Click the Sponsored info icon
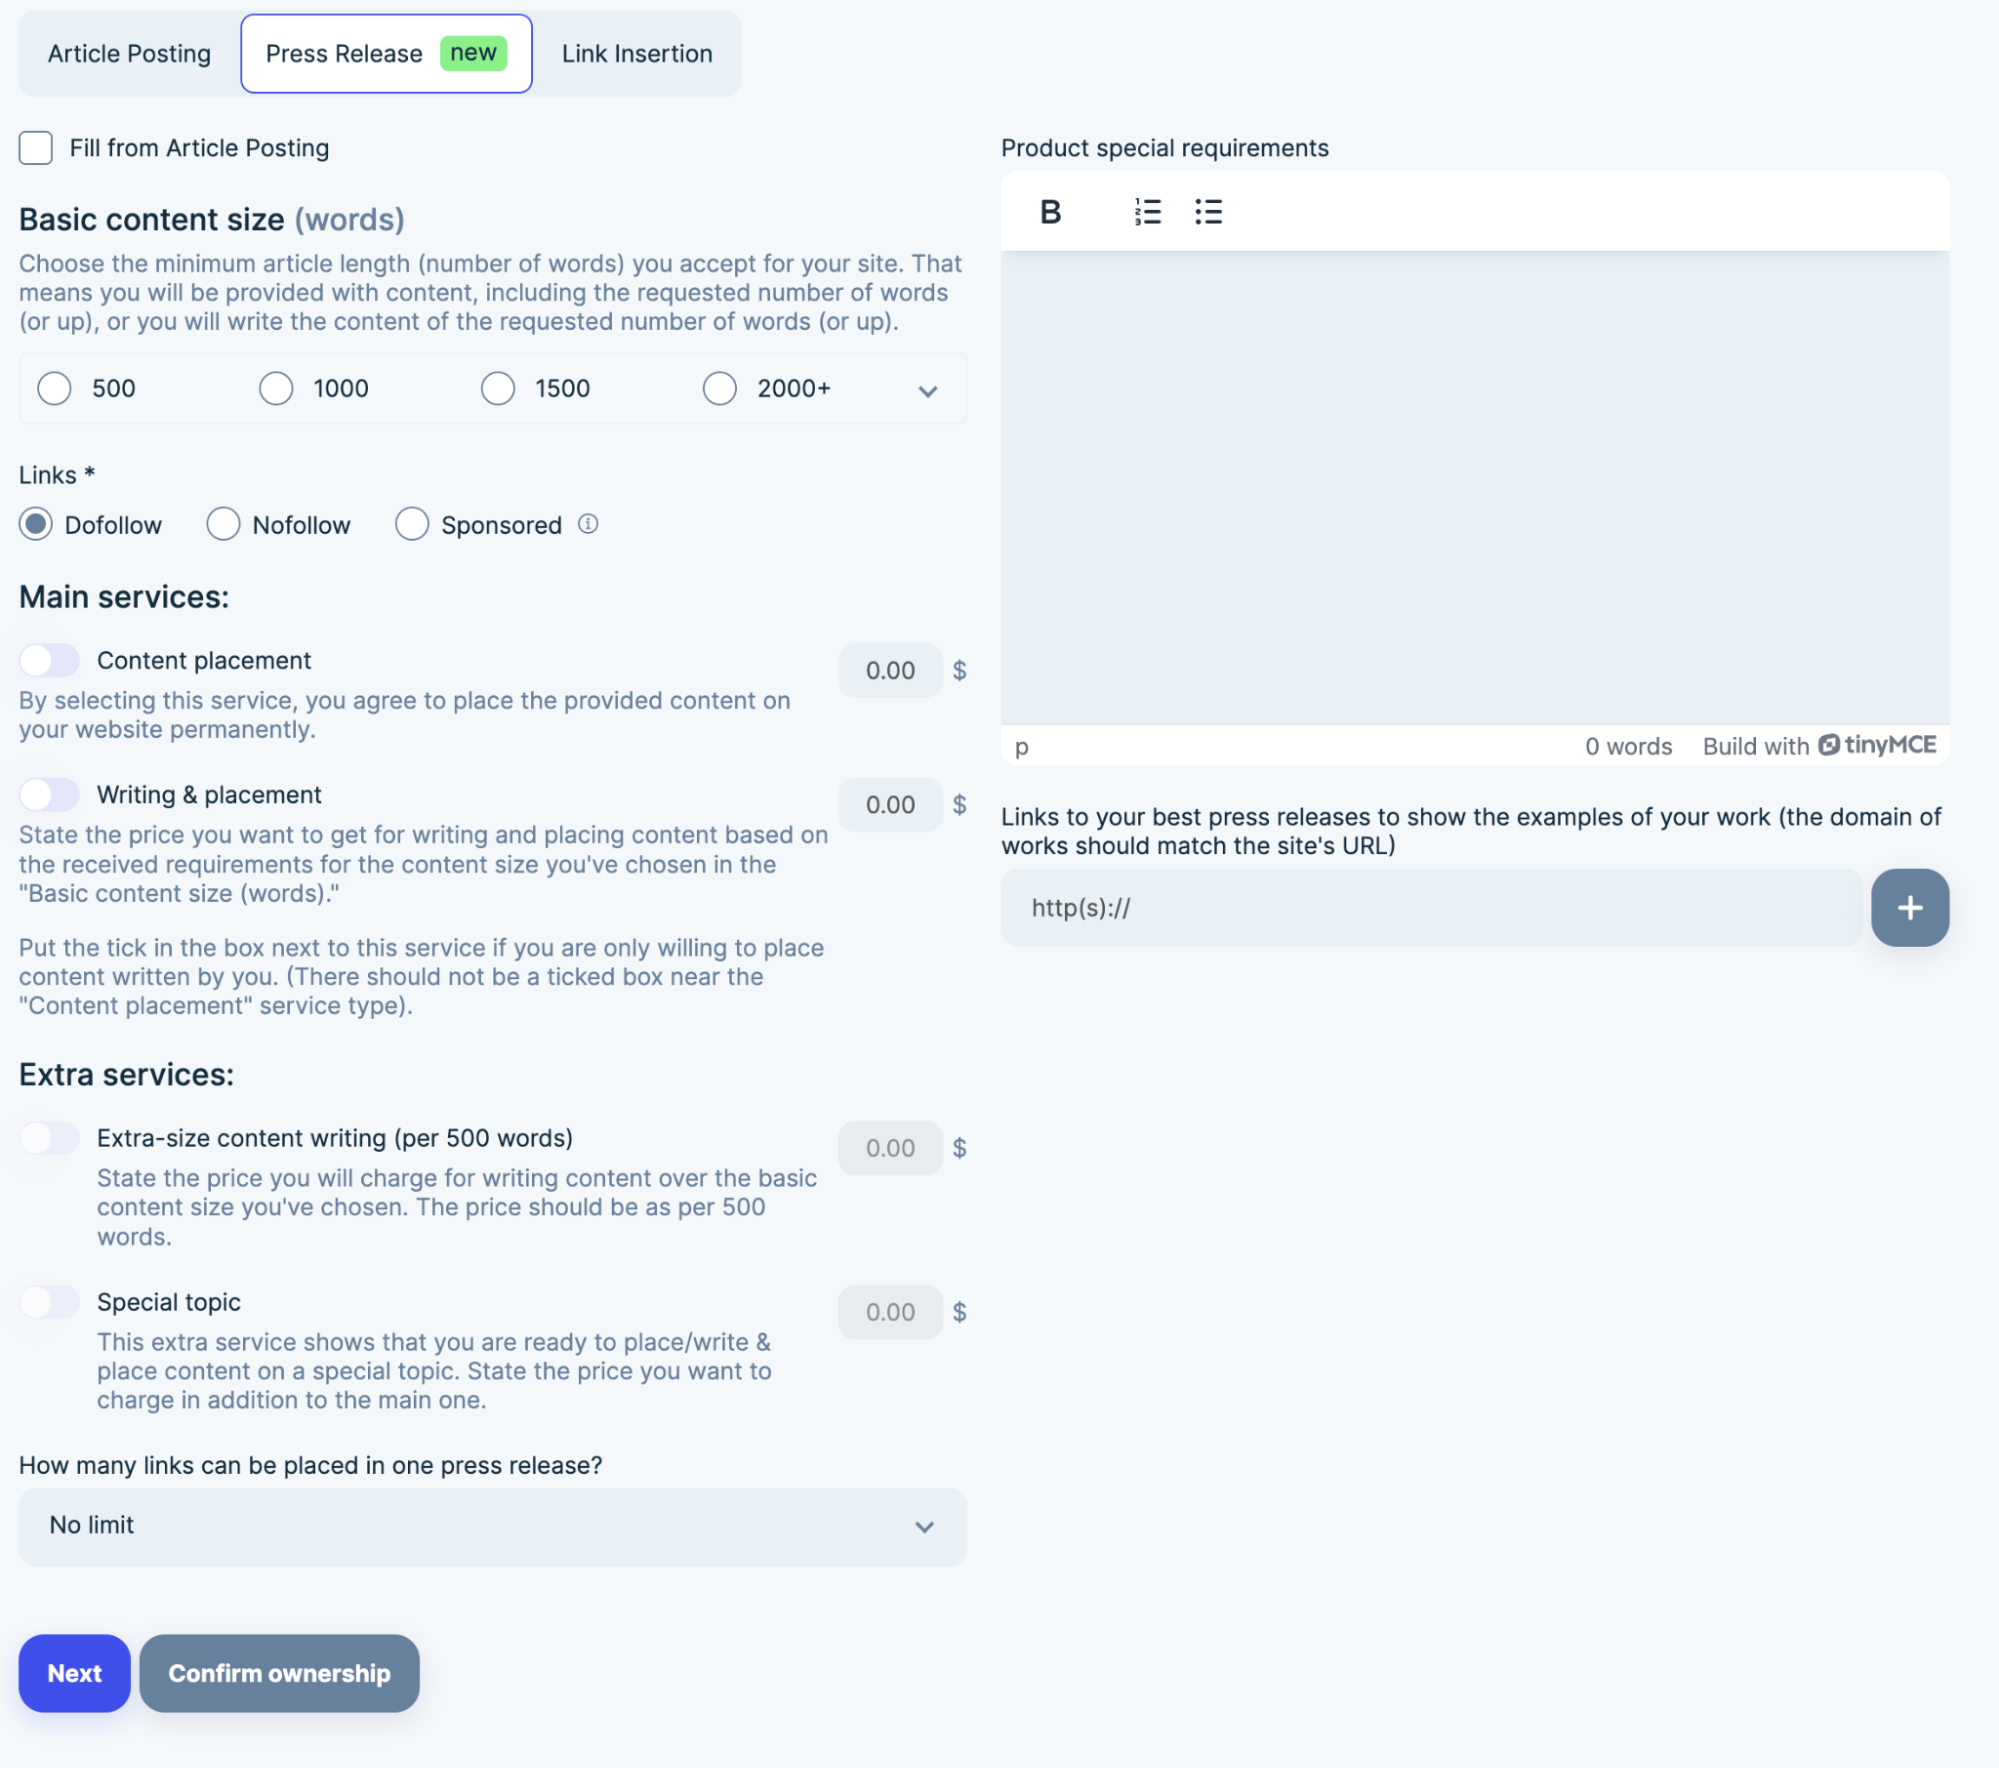 point(588,524)
